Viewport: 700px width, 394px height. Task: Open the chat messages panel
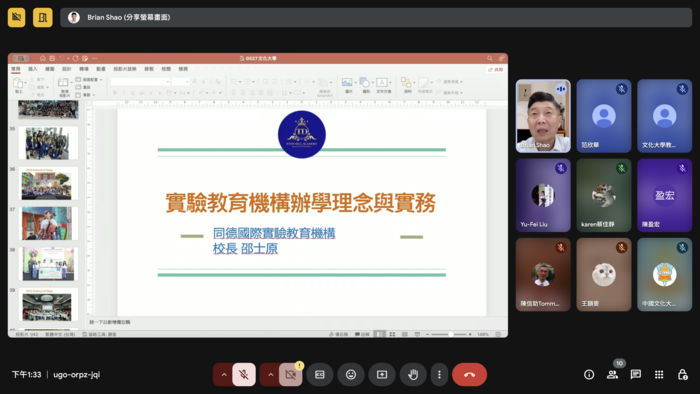point(636,374)
